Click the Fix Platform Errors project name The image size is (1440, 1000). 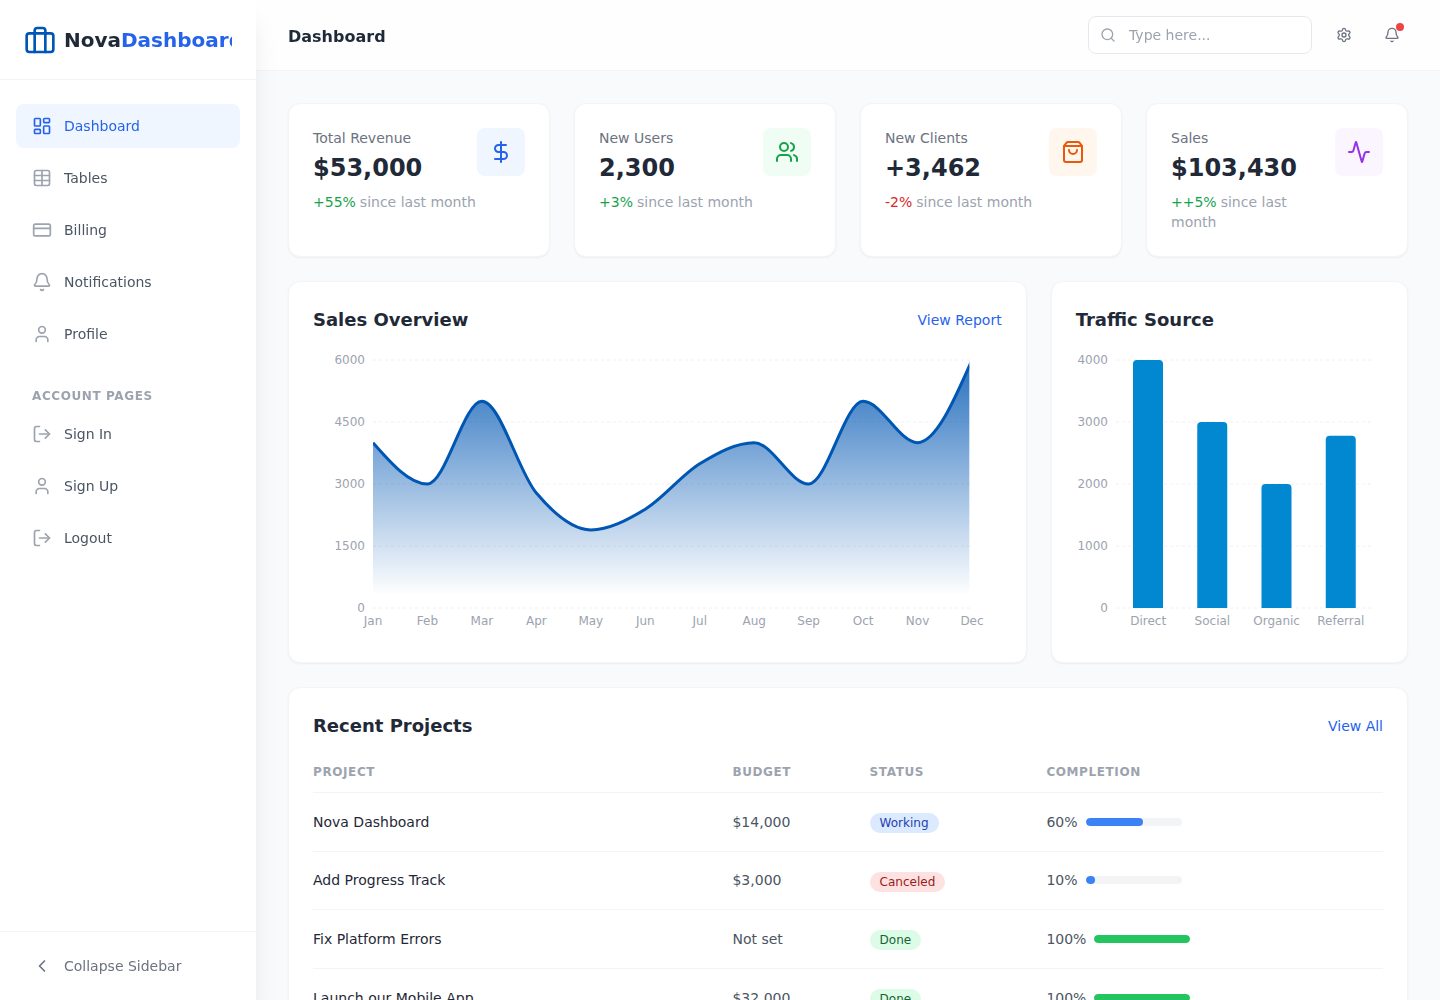(x=377, y=939)
